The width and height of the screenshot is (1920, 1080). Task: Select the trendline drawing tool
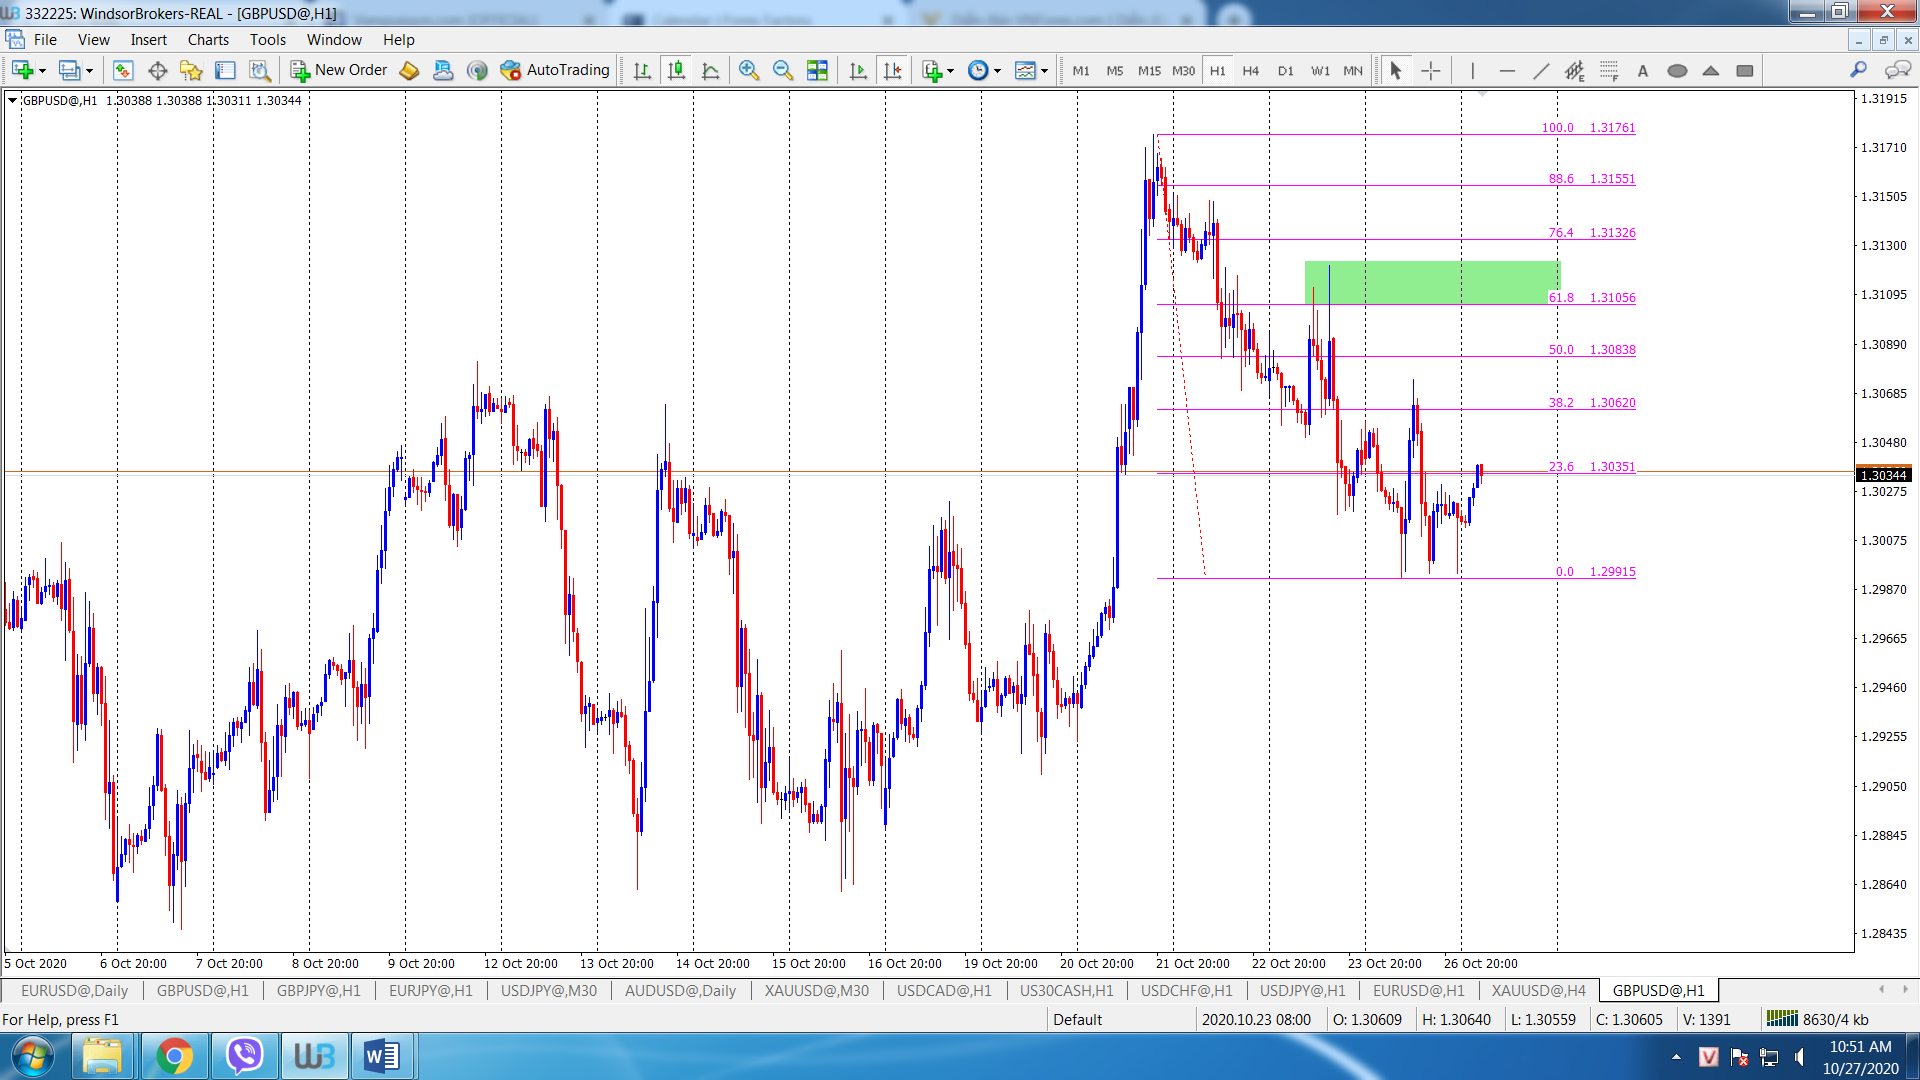point(1541,70)
